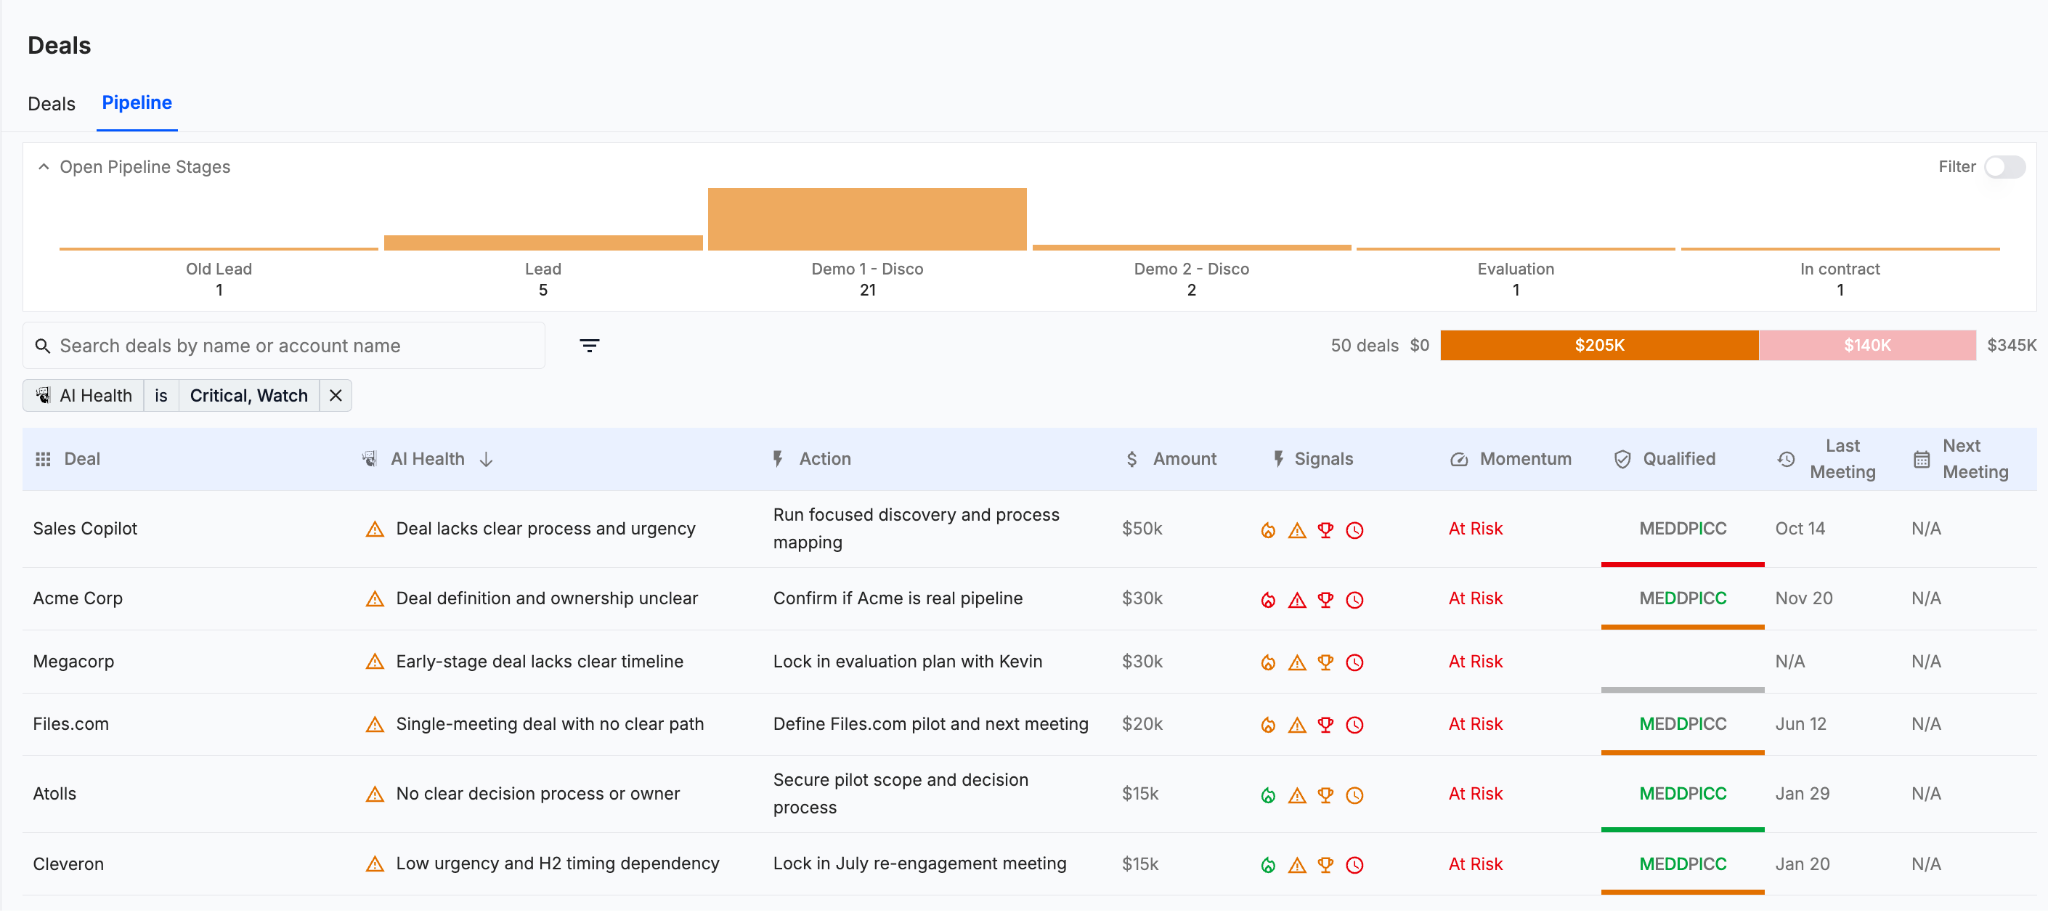Click Sales Copilot warning triangle AI Health icon
2048x911 pixels.
pyautogui.click(x=375, y=529)
